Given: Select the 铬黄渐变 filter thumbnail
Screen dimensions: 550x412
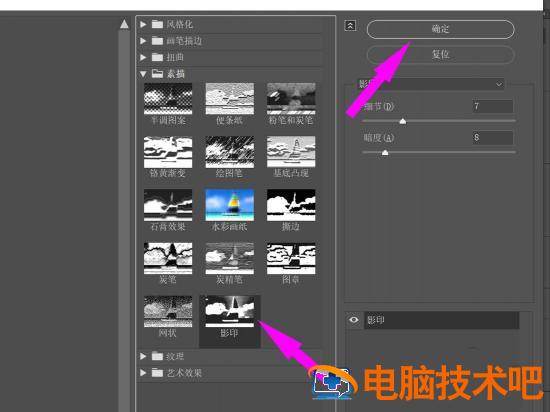Looking at the screenshot, I should point(168,152).
